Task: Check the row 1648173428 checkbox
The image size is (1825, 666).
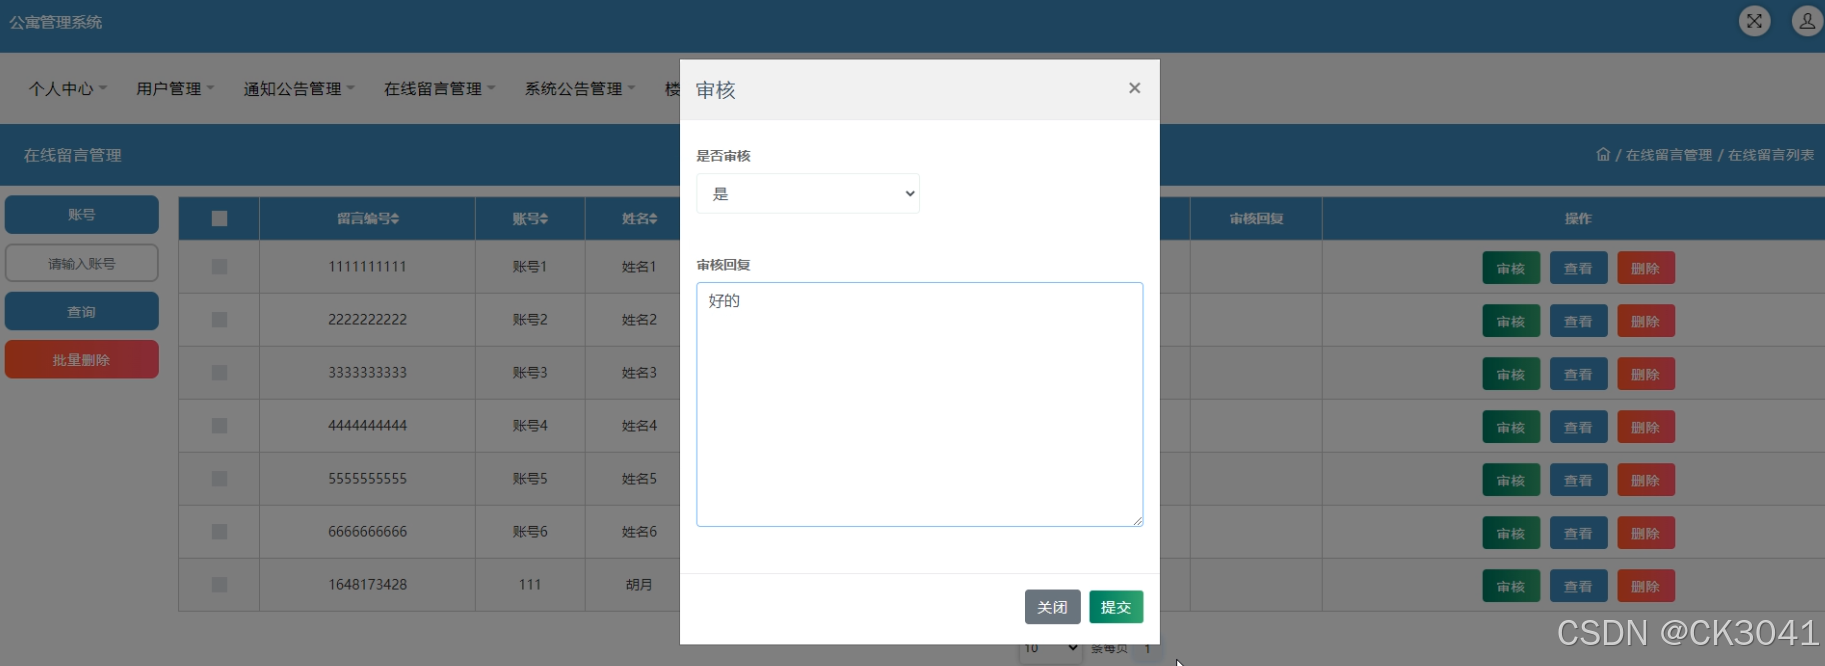Action: point(219,585)
